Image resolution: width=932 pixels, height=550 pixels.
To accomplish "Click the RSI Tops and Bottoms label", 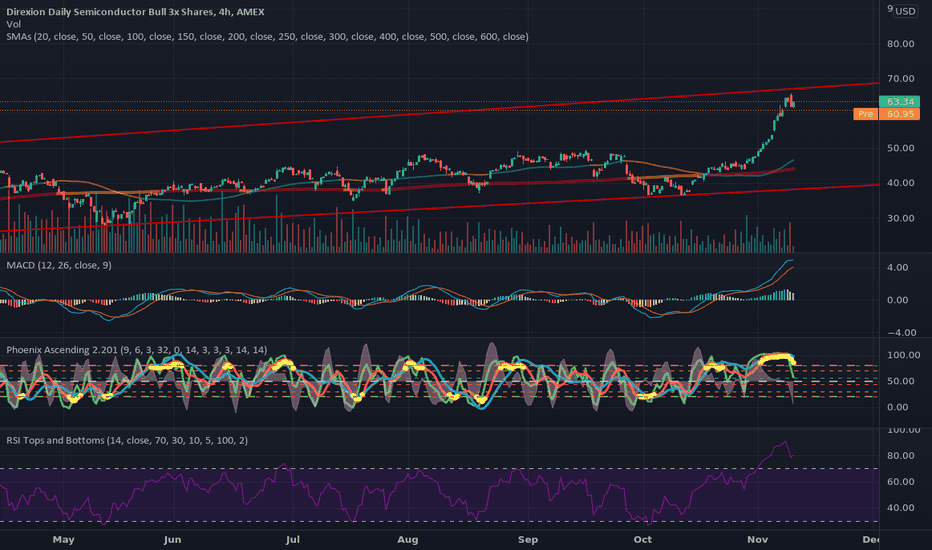I will [127, 440].
